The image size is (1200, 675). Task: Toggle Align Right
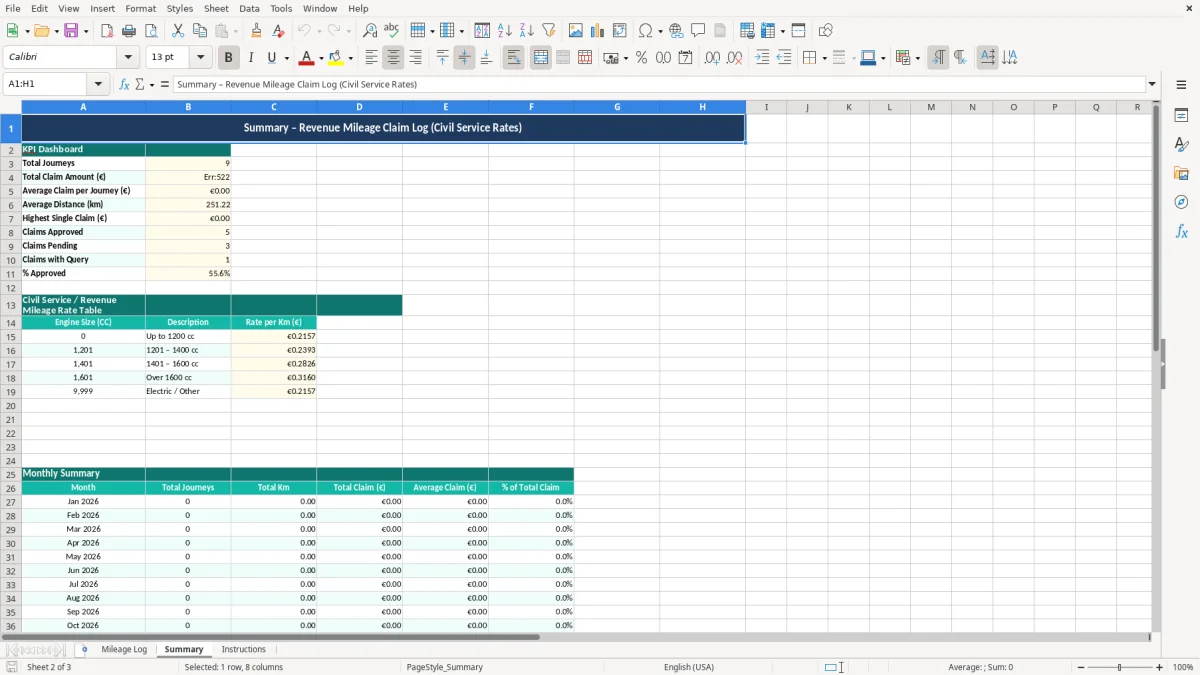(415, 58)
